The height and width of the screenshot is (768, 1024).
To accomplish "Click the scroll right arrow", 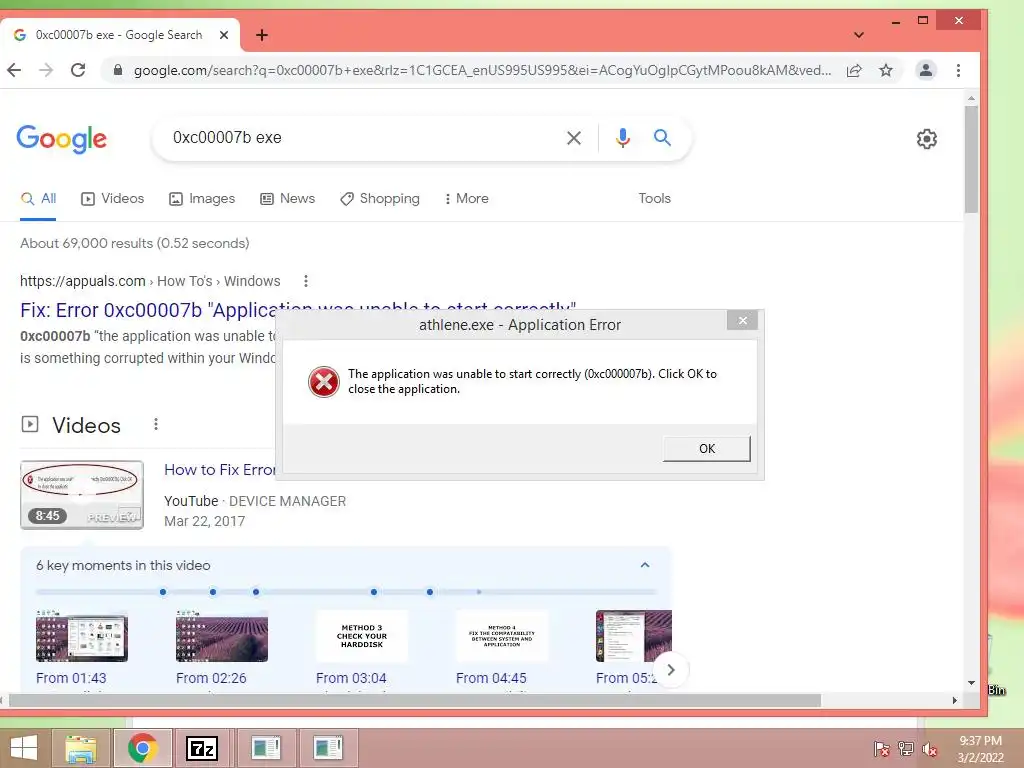I will [954, 700].
